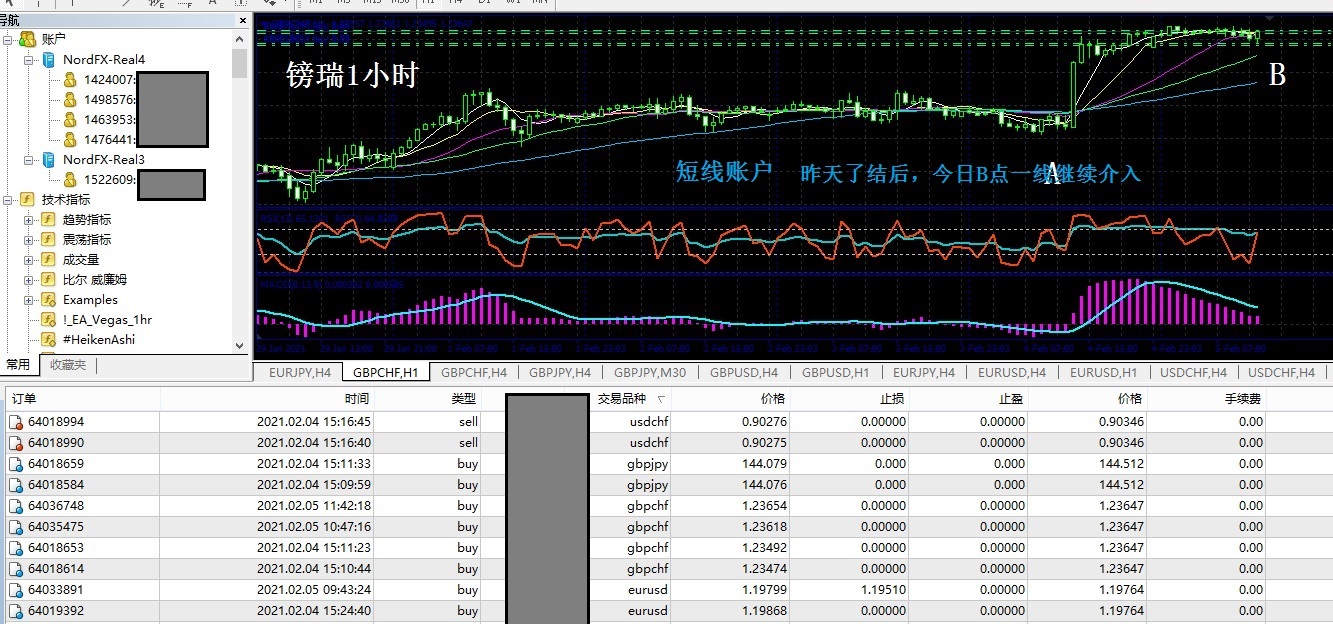Screen dimensions: 1333x624
Task: Click the buy order icon for 64036748
Action: (x=15, y=506)
